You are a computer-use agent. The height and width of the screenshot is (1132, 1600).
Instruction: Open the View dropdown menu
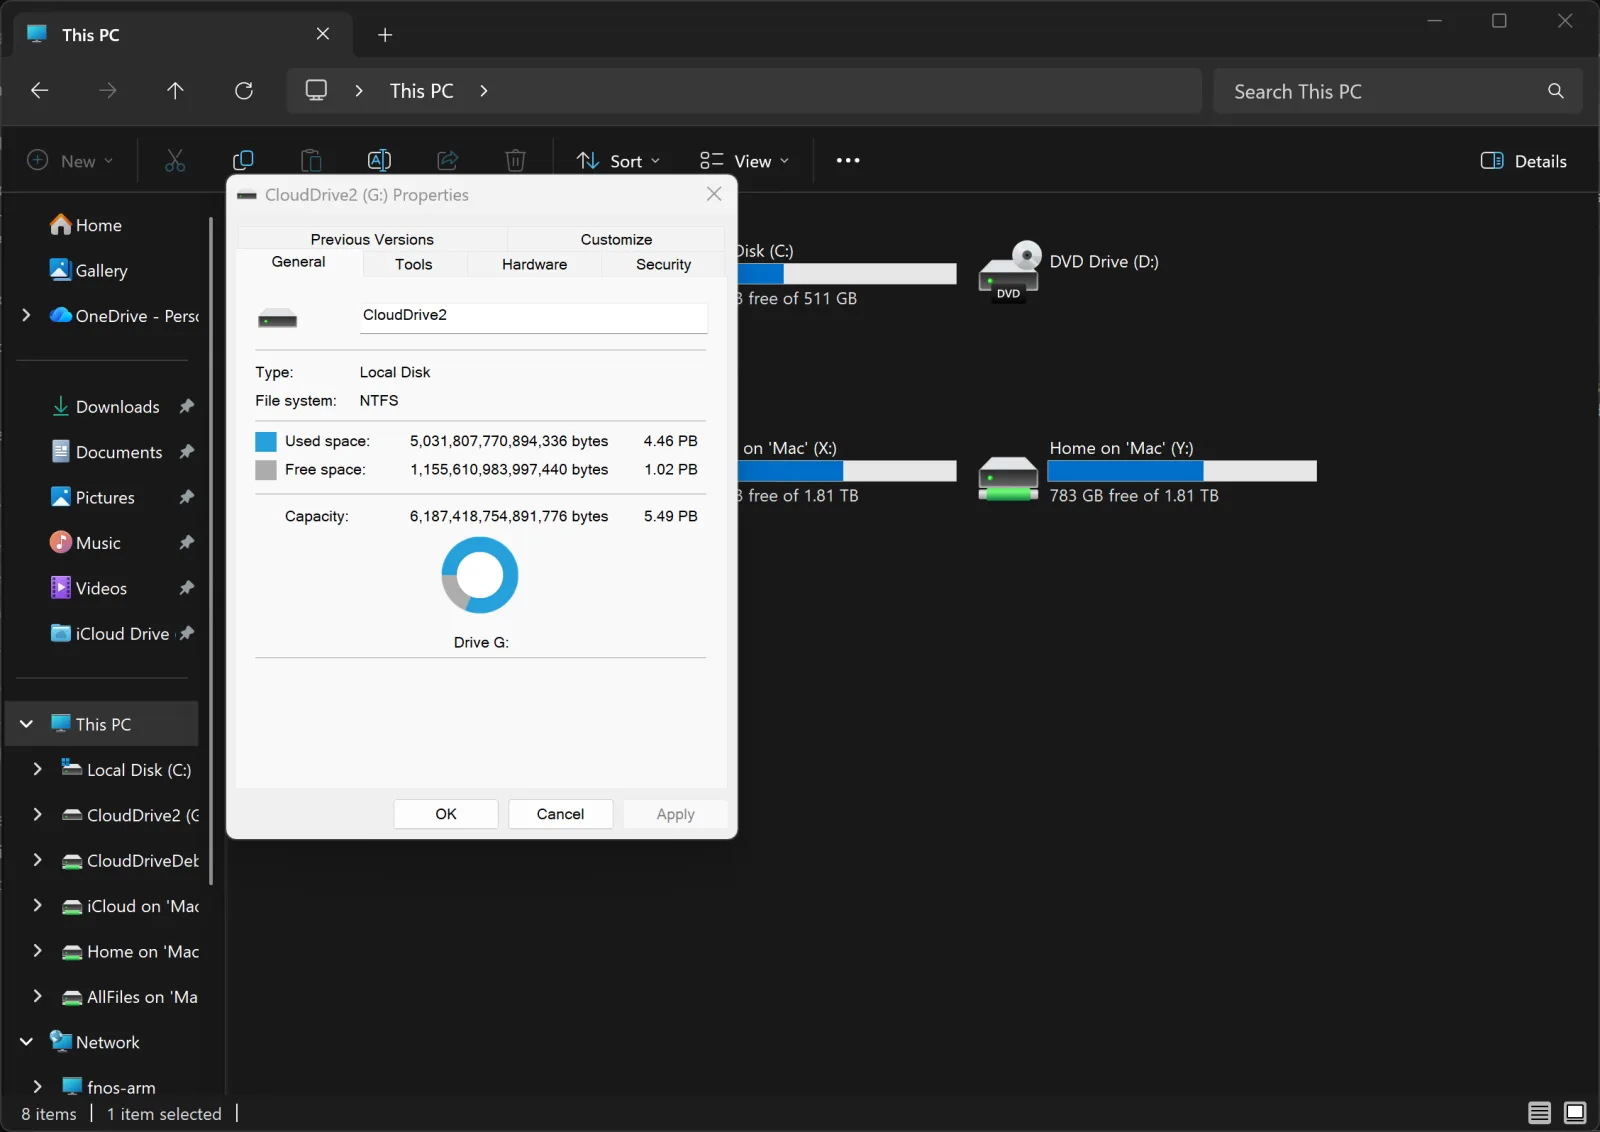pyautogui.click(x=744, y=161)
